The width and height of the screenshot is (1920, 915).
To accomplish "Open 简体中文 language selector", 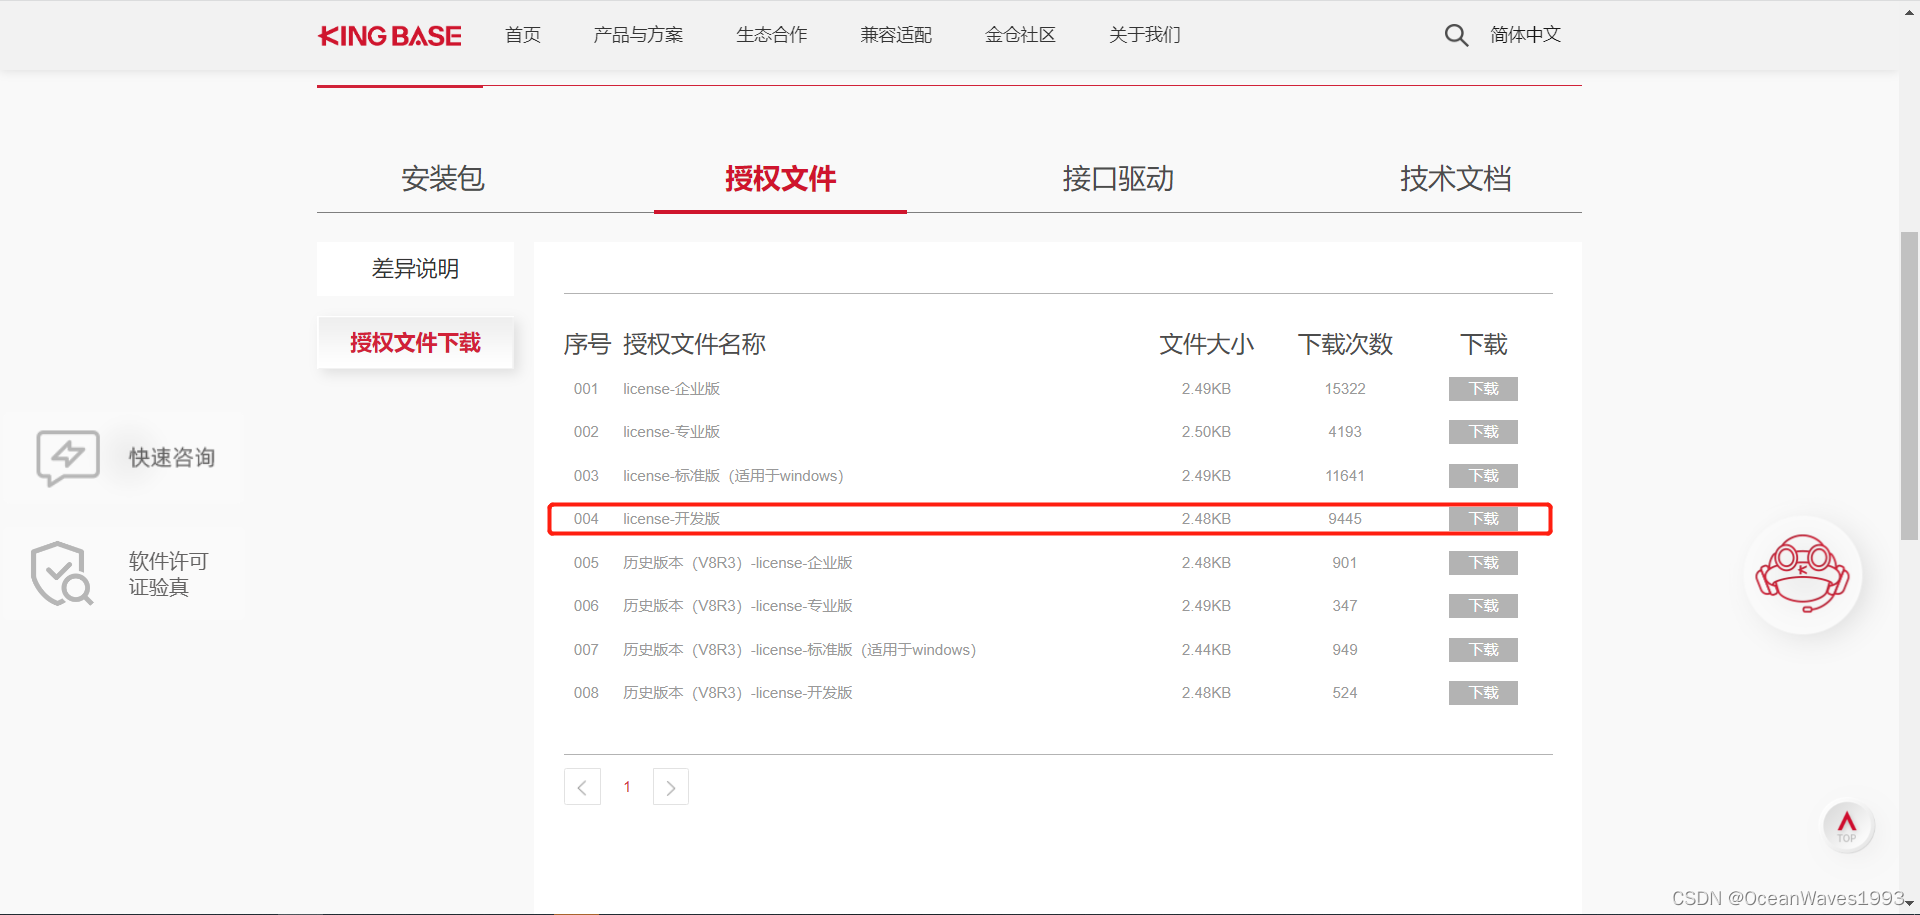I will coord(1526,35).
